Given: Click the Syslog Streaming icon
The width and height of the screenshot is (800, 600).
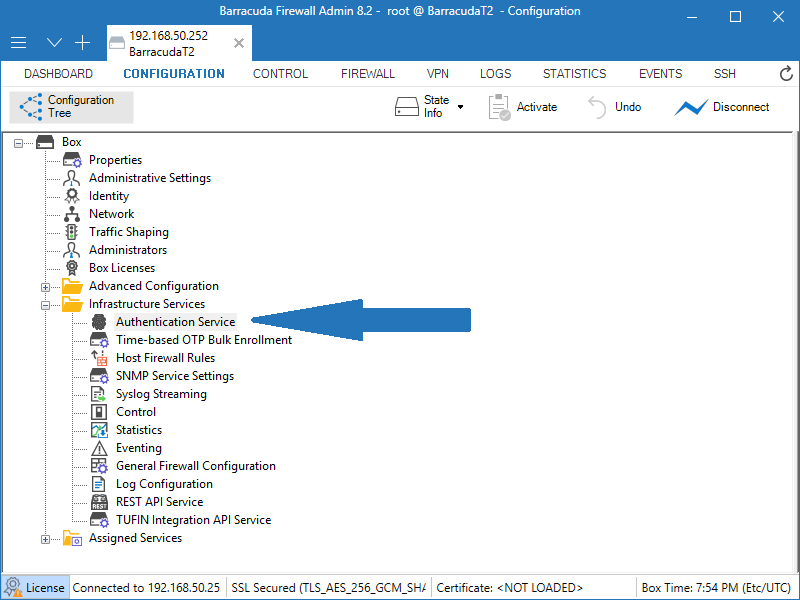Looking at the screenshot, I should point(98,394).
